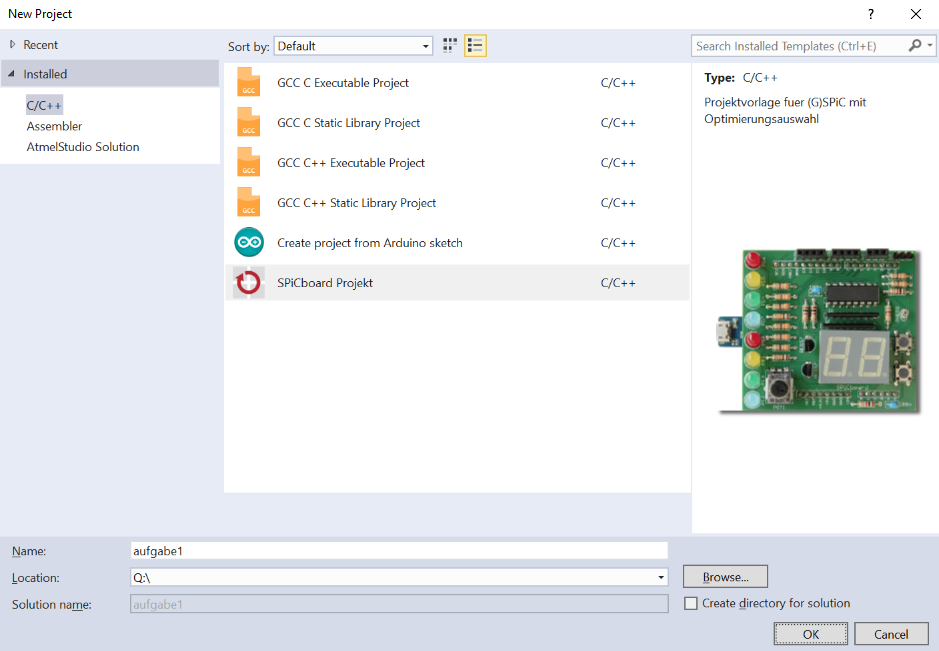Switch to medium icons list view
This screenshot has height=651, width=939.
pos(475,46)
